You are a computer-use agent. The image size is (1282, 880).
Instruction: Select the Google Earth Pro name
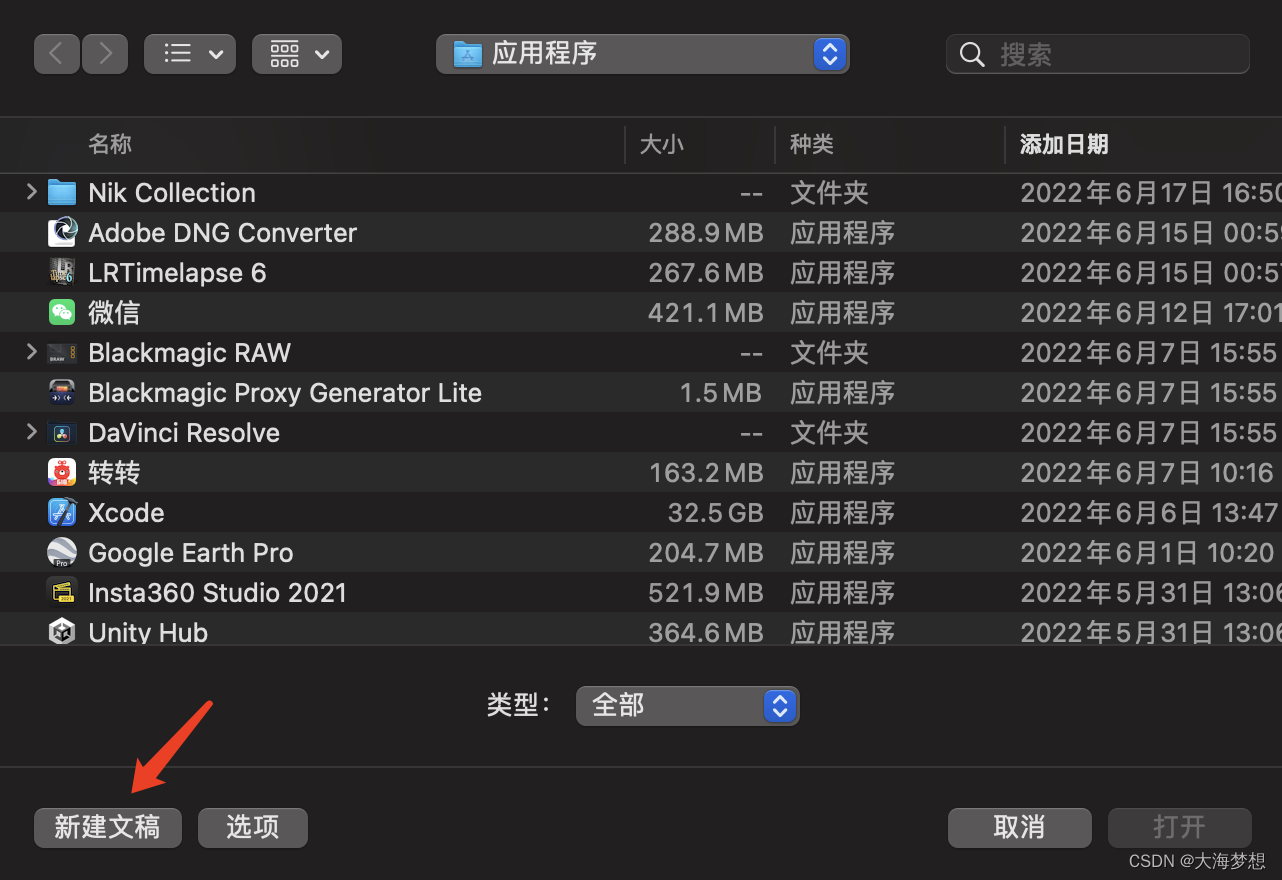pos(191,553)
